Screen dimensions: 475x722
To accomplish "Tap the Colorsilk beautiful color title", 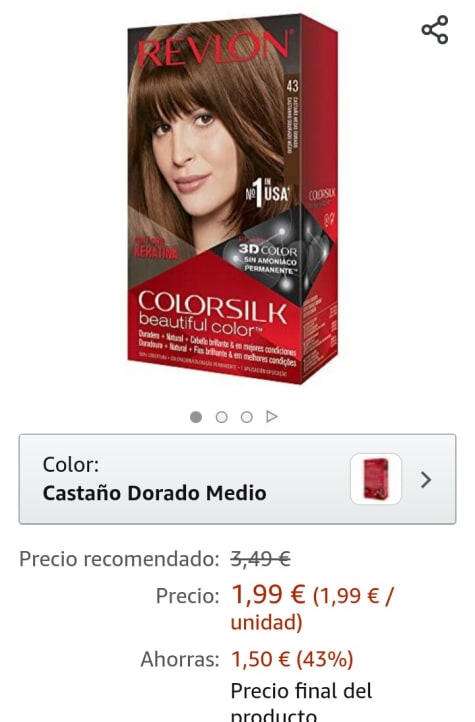I will pyautogui.click(x=212, y=314).
